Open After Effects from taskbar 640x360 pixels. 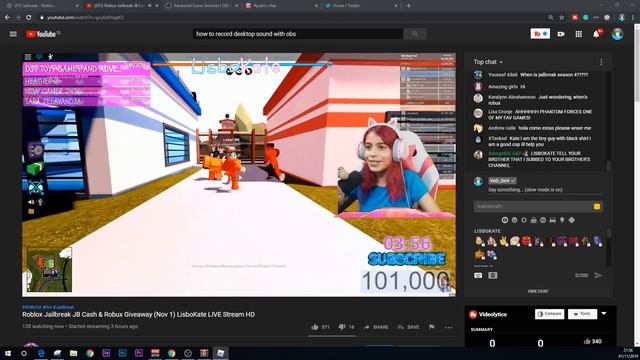(106, 353)
